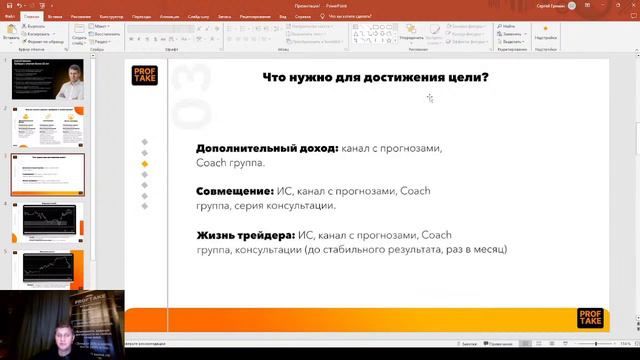Screen dimensions: 640x360
Task: Select slide 4 thumbnail with chart
Action: [x=48, y=223]
